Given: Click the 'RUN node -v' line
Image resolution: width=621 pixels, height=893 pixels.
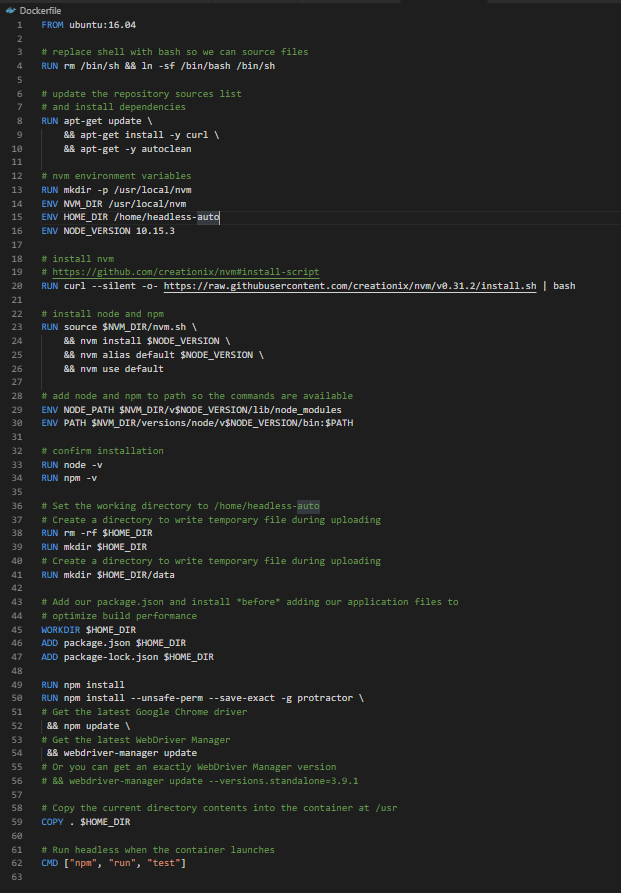Looking at the screenshot, I should coord(72,465).
